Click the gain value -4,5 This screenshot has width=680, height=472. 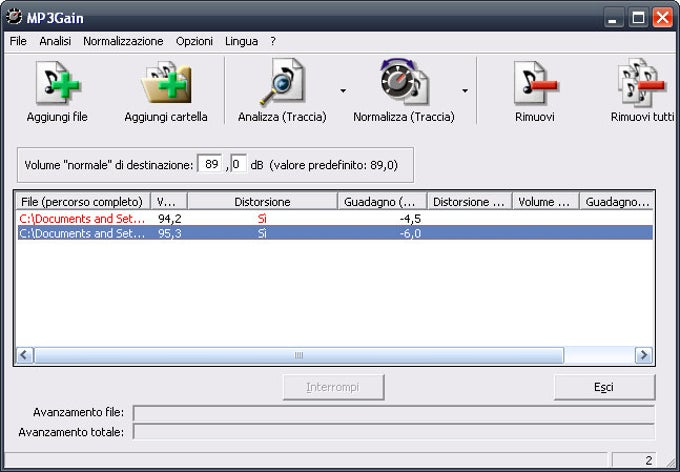pos(410,219)
